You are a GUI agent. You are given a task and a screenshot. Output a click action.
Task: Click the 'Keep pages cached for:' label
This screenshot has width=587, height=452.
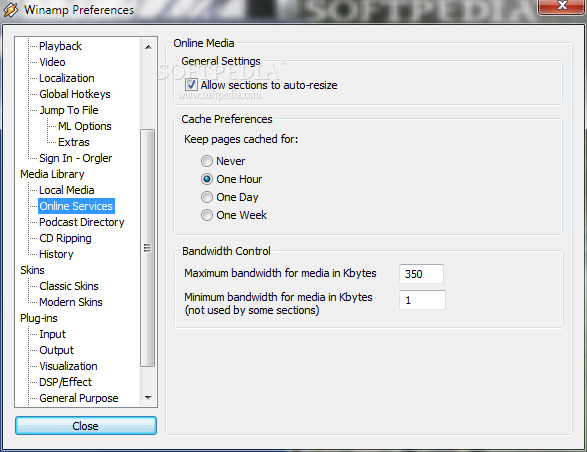pyautogui.click(x=241, y=139)
